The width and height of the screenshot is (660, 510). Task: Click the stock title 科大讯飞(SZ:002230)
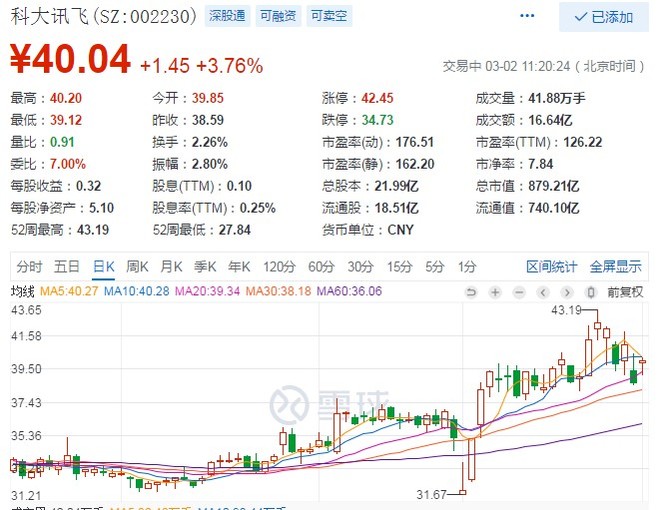point(104,17)
